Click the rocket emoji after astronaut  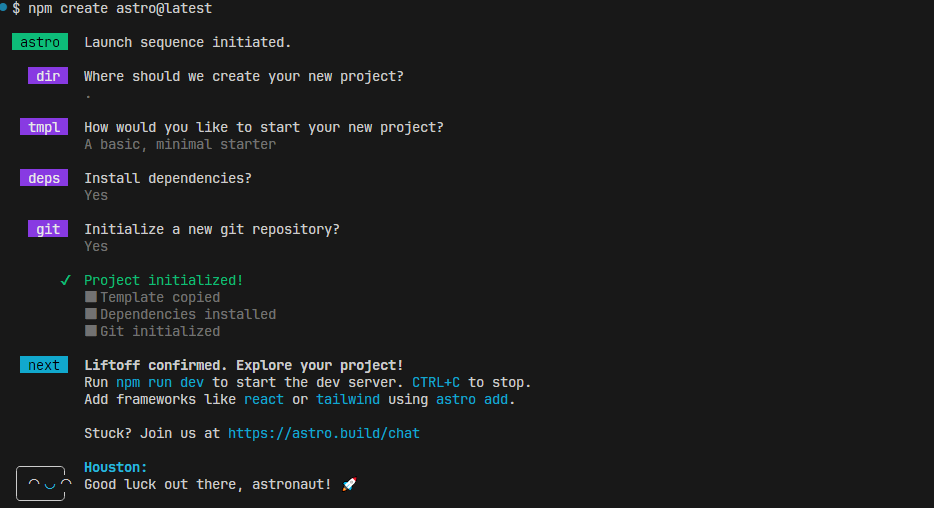pyautogui.click(x=350, y=484)
